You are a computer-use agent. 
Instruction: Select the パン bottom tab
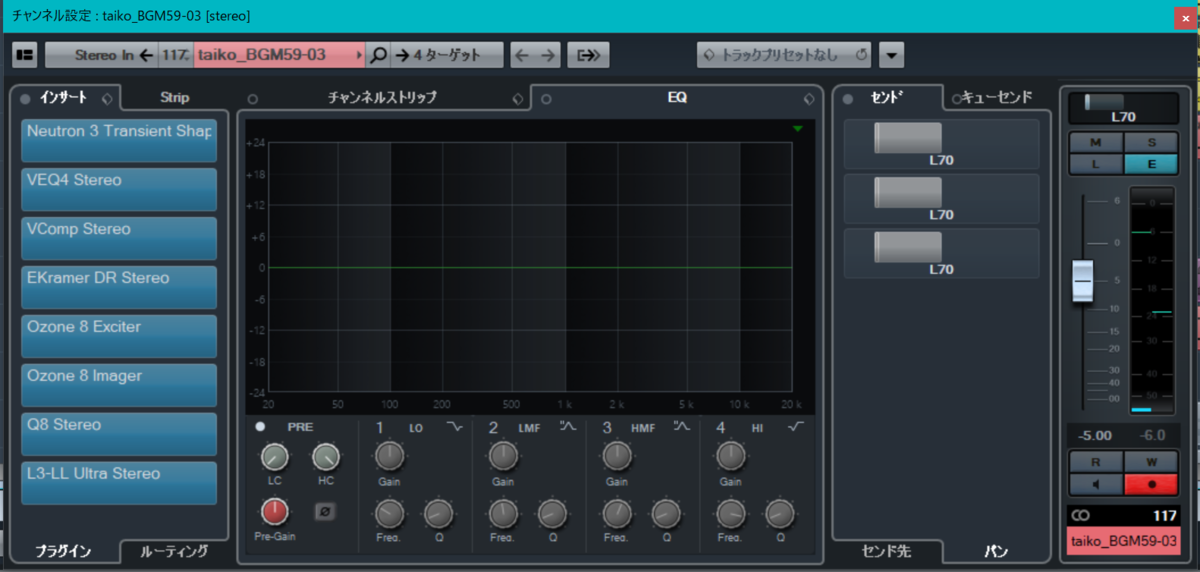pos(996,551)
